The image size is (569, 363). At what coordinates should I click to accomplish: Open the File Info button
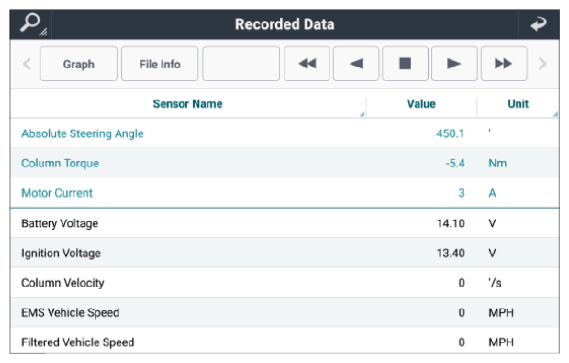point(160,64)
